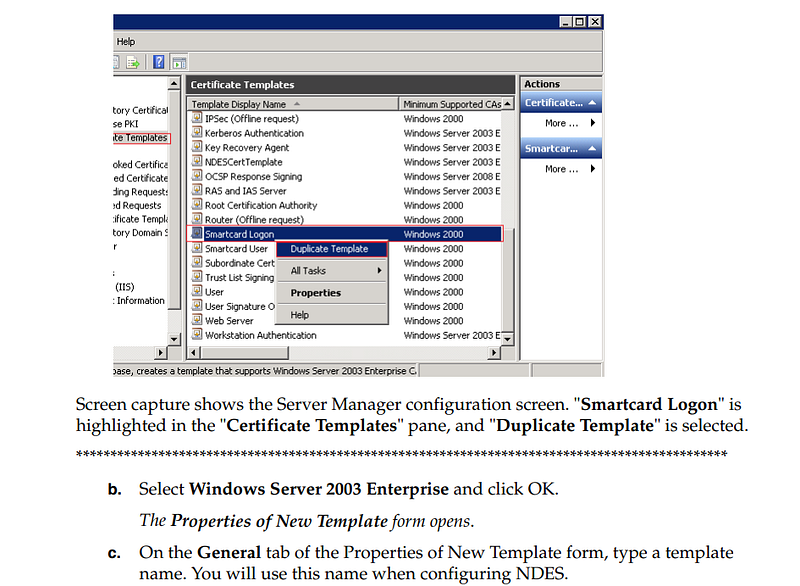Screen dimensions: 800x586
Task: Minimize the Server Manager window
Action: 565,21
